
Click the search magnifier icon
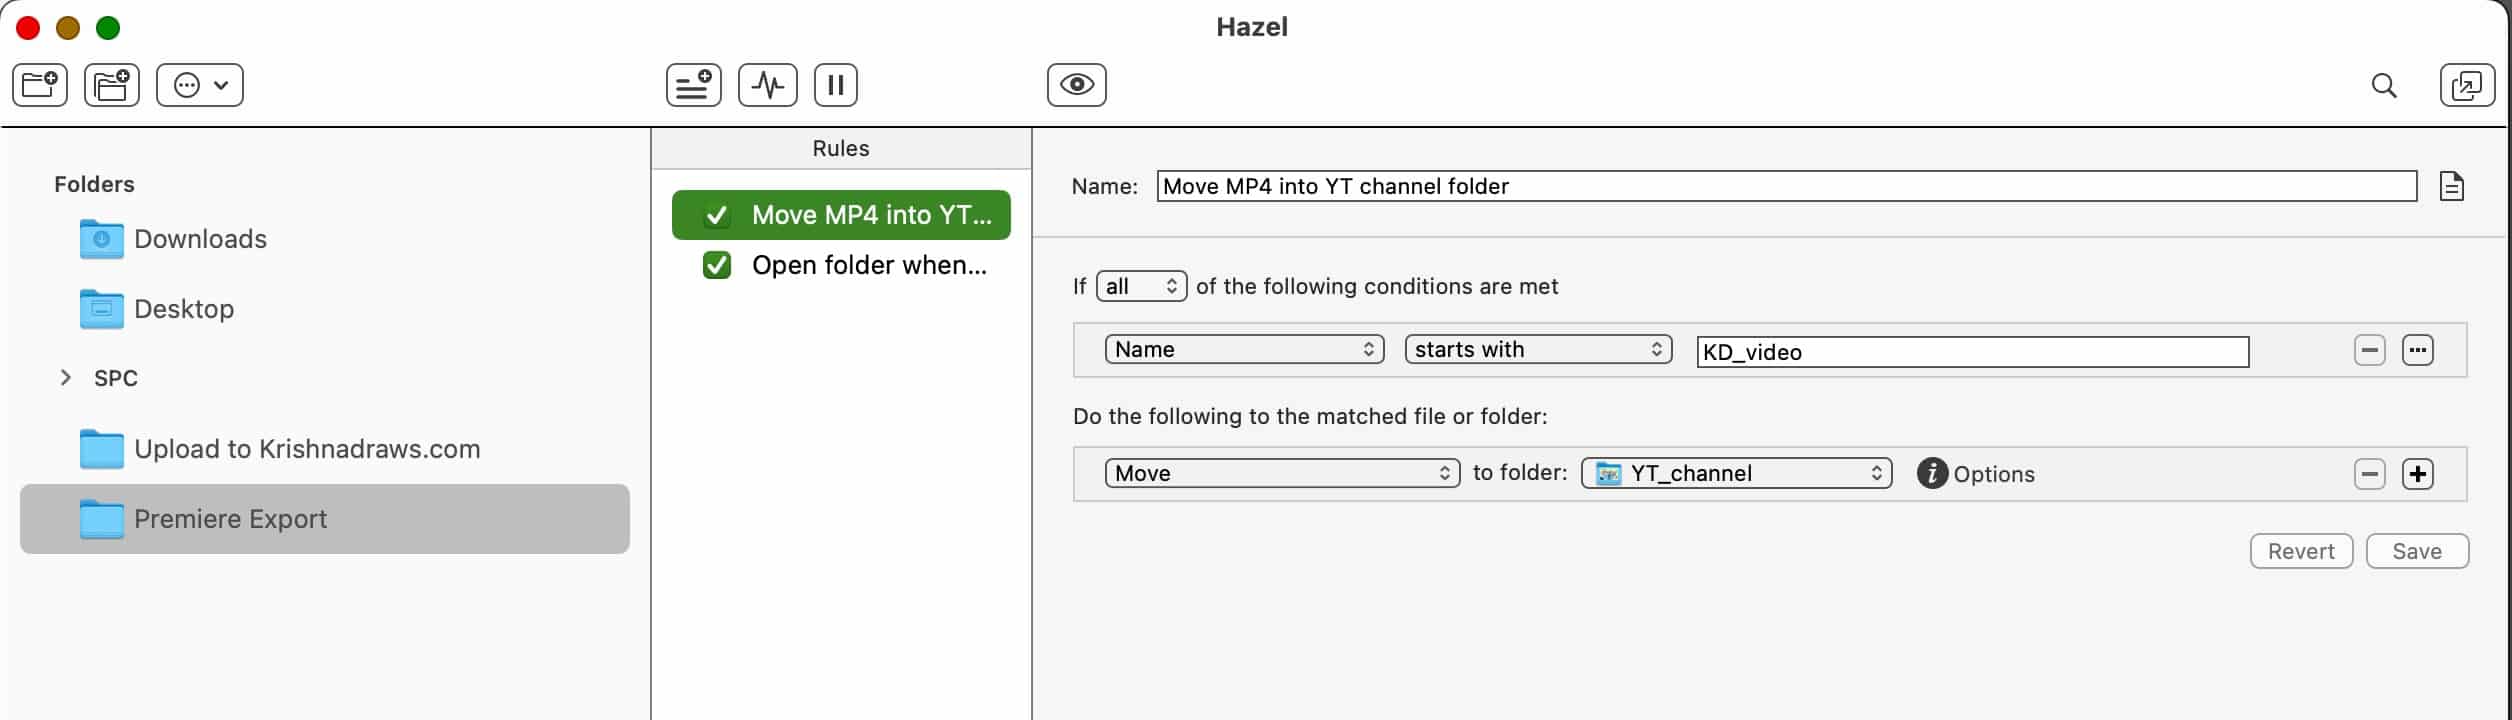pyautogui.click(x=2384, y=86)
